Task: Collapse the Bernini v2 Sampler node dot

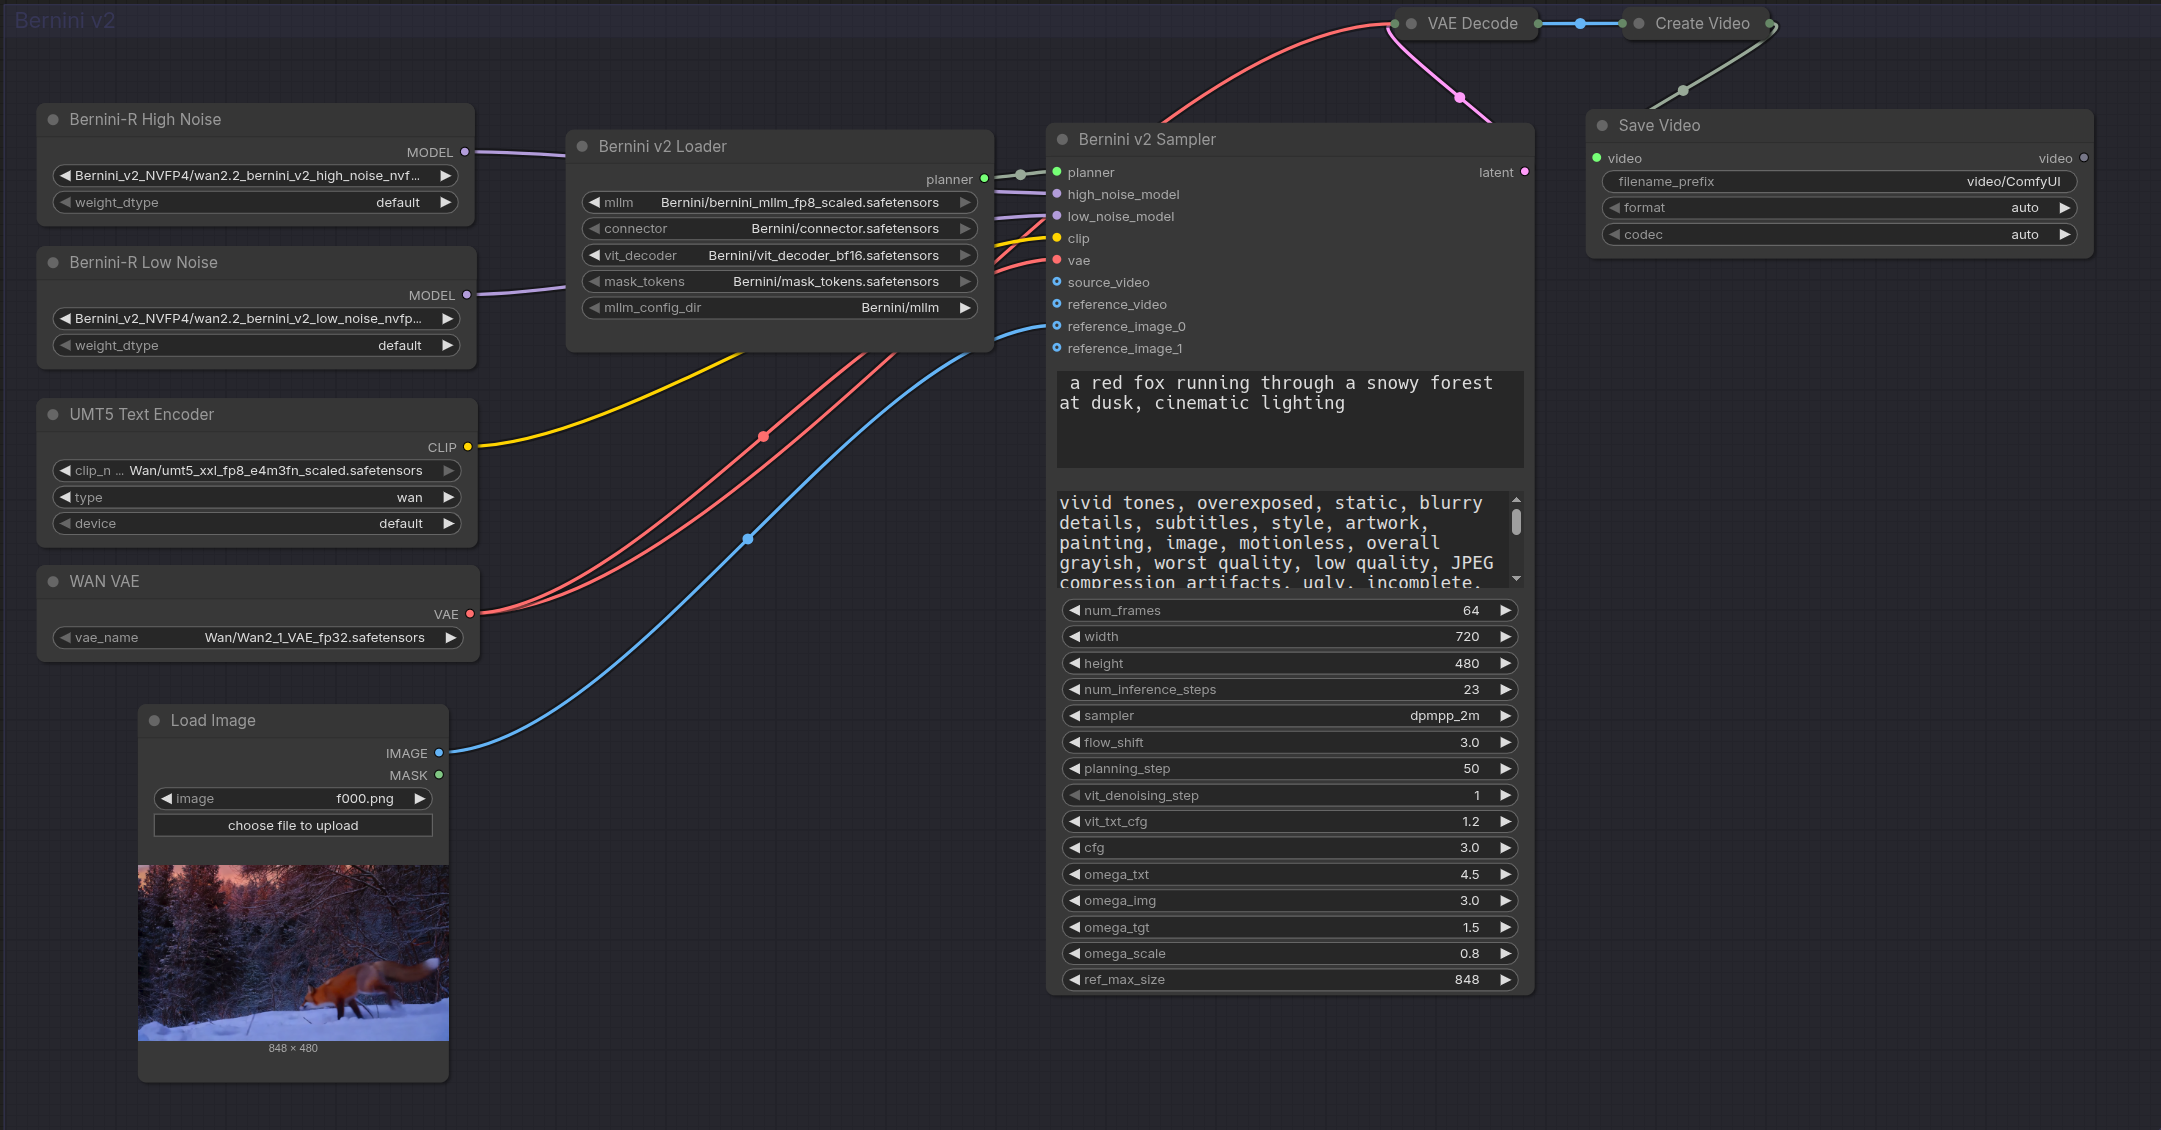Action: 1062,140
